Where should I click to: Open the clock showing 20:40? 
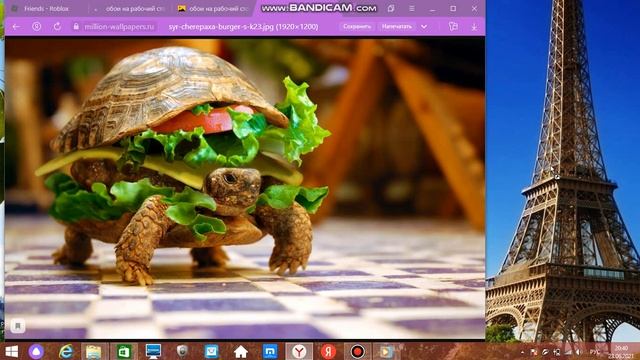(621, 348)
